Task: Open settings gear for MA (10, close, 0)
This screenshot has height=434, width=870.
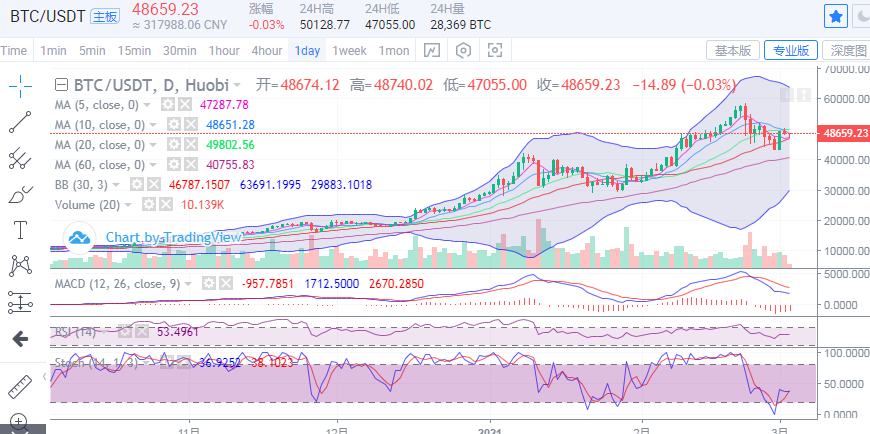Action: [174, 124]
